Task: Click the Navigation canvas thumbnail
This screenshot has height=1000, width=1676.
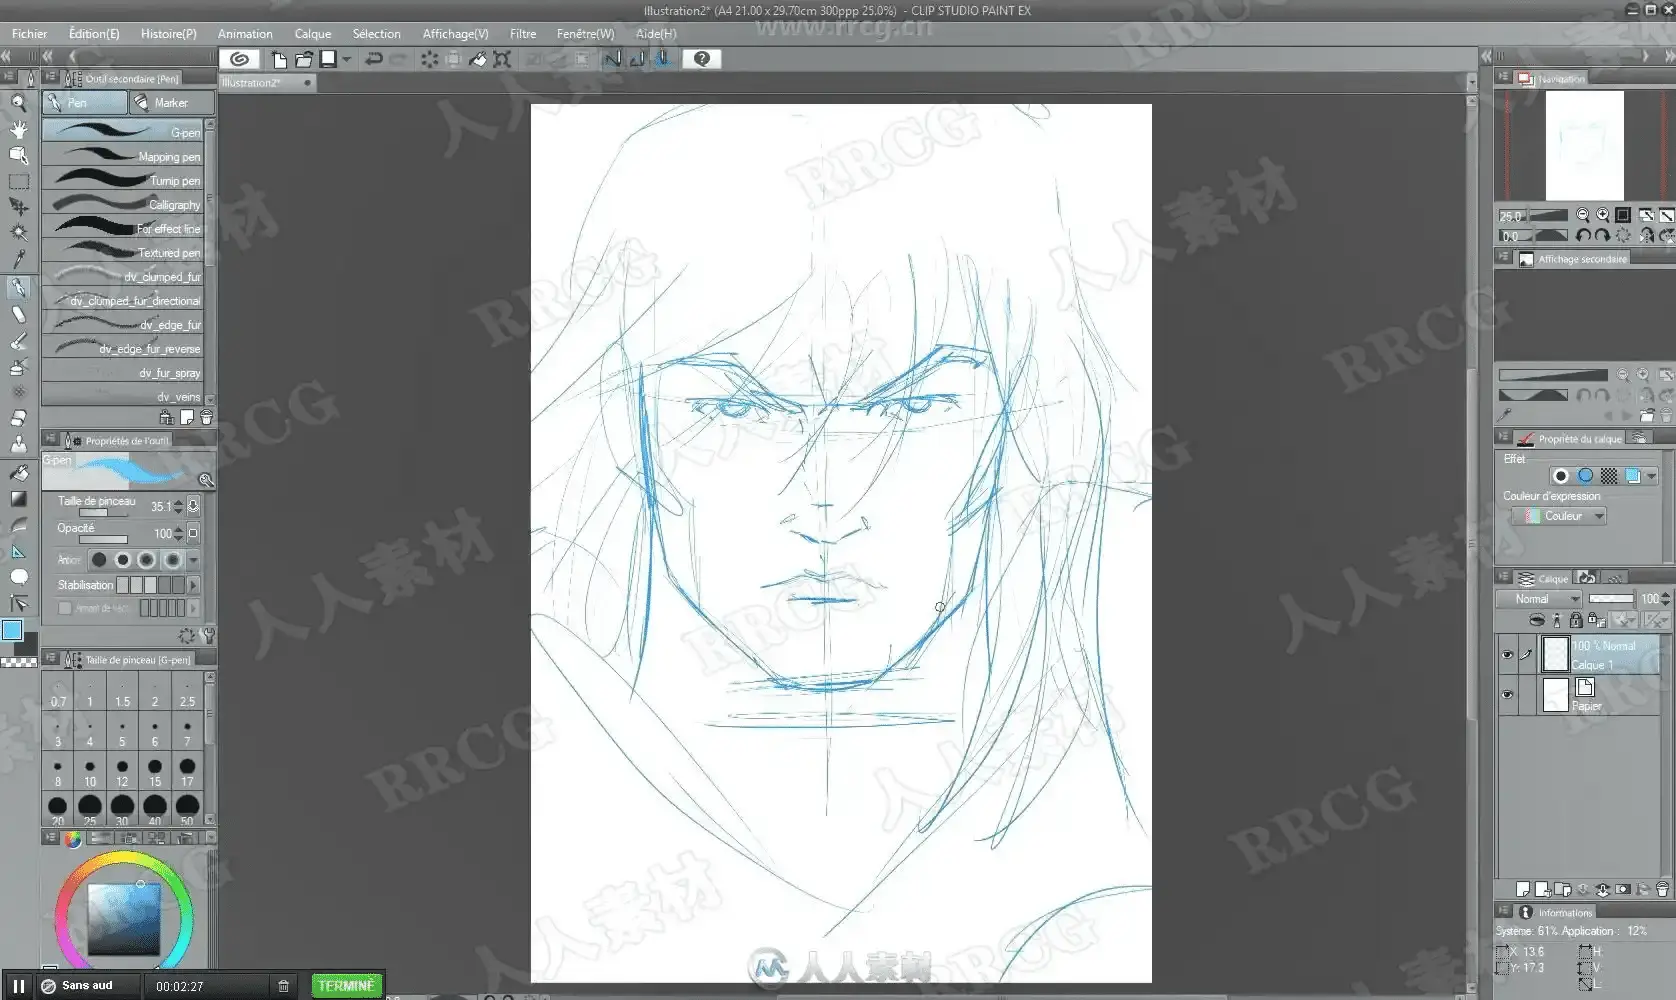Action: click(x=1585, y=146)
